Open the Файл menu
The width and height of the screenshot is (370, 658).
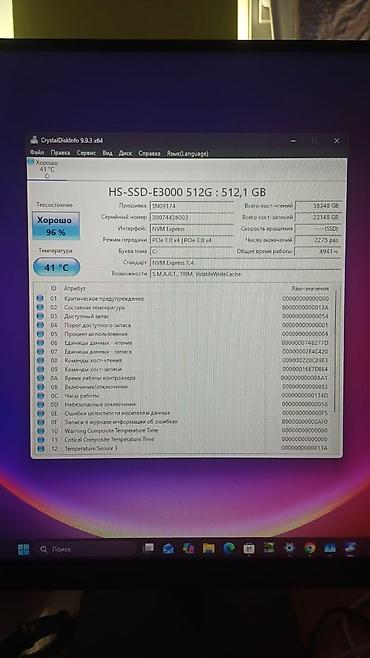37,153
